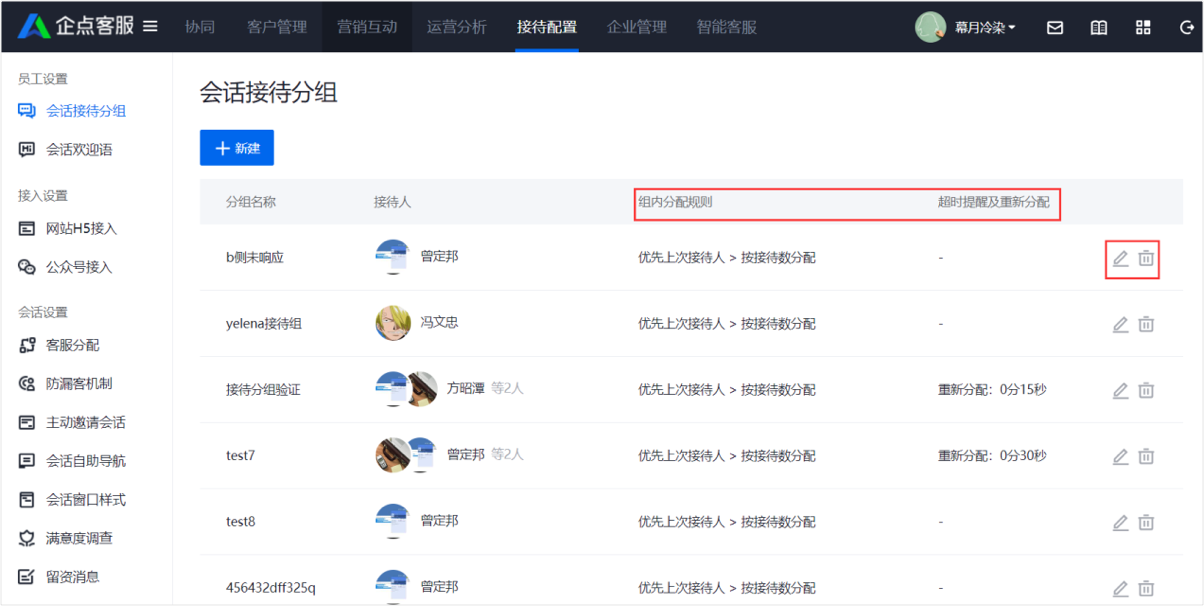Expand the 幕月冷染 account dropdown
The width and height of the screenshot is (1204, 606).
983,28
